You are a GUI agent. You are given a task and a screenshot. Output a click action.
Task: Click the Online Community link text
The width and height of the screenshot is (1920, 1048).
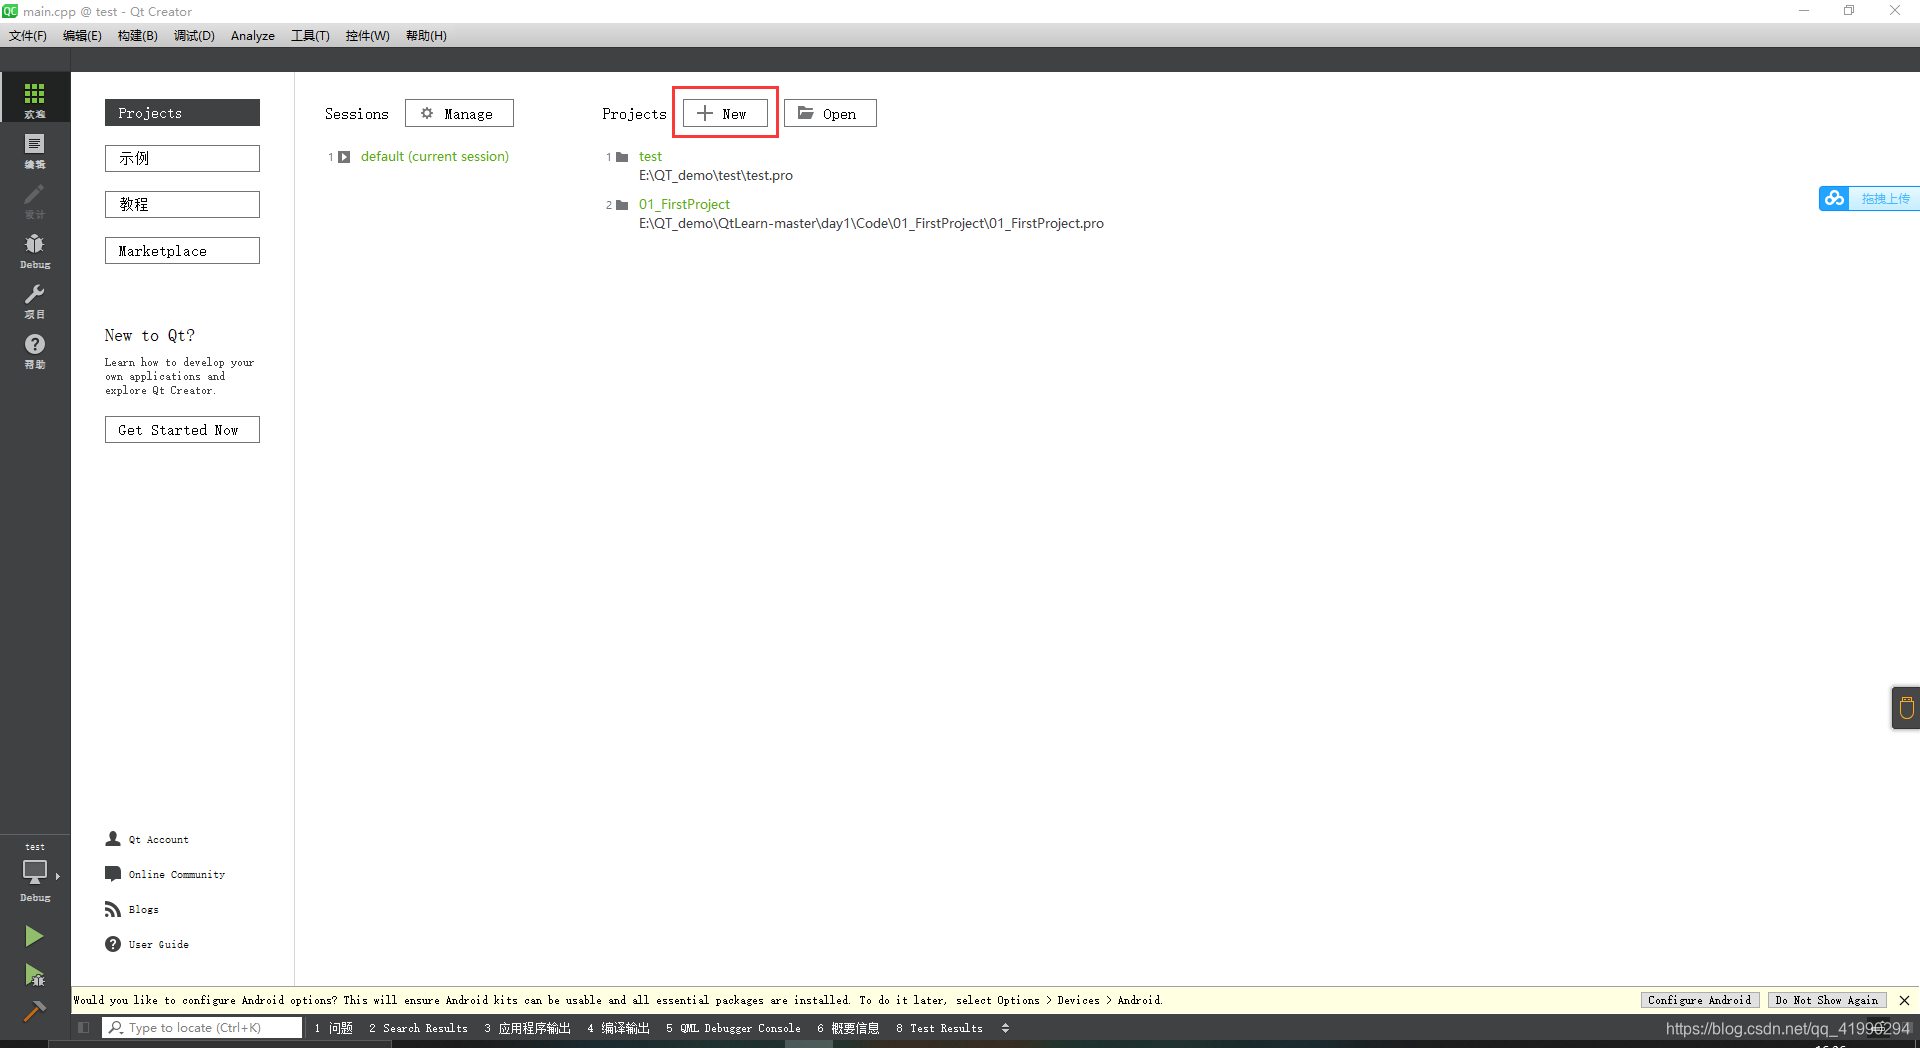click(177, 875)
